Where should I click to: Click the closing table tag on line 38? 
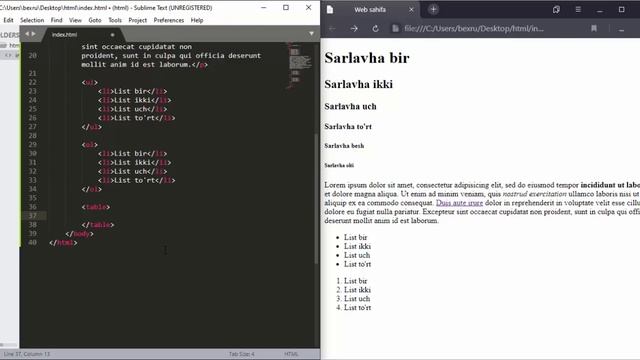click(x=98, y=225)
